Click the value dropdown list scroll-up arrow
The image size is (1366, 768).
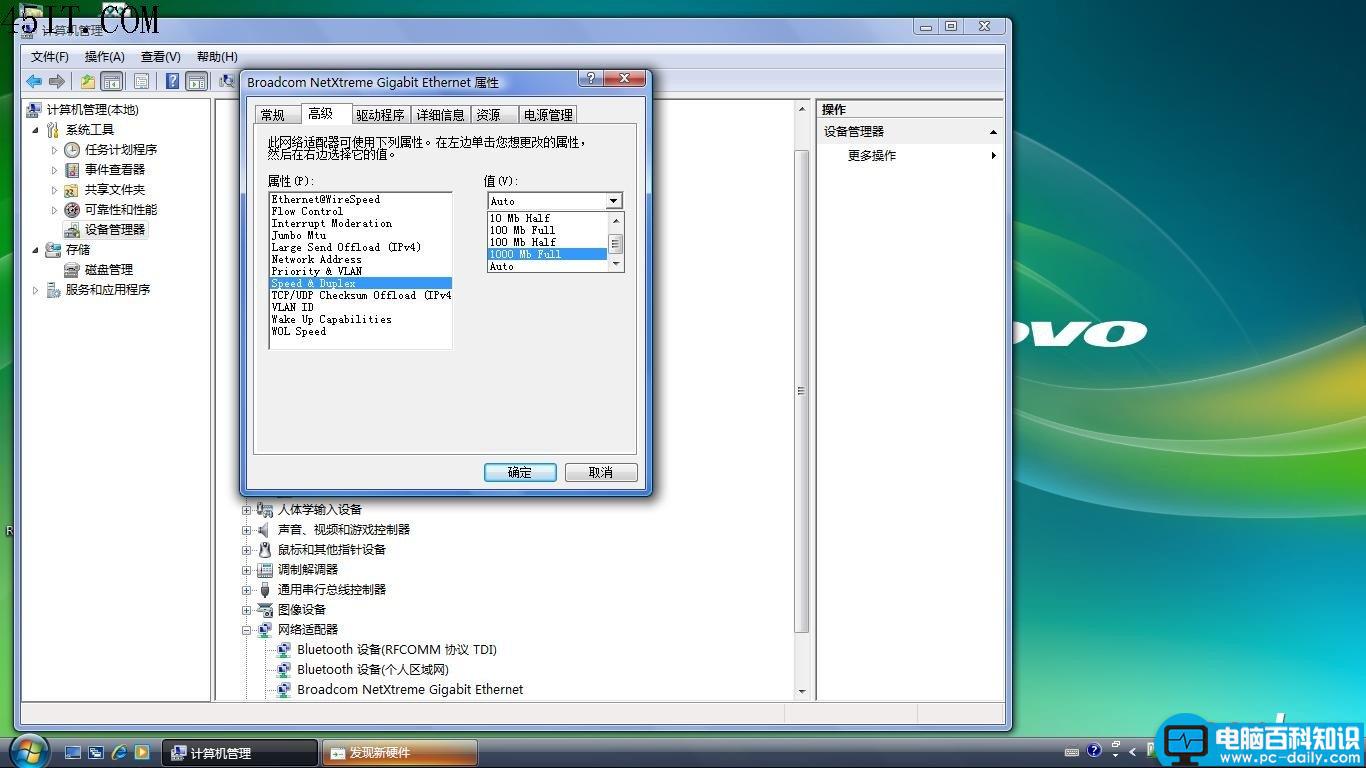[x=616, y=220]
